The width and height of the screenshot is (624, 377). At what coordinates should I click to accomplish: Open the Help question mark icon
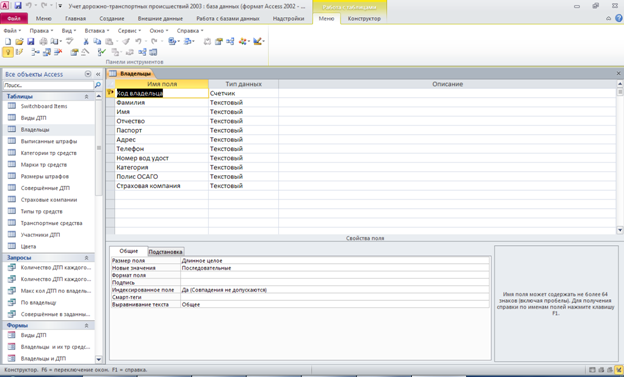(x=618, y=18)
